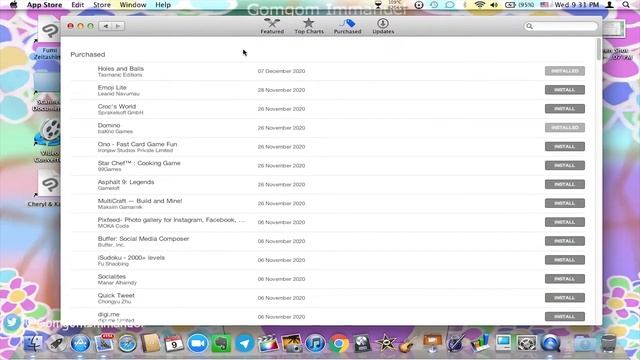Screen dimensions: 640x360
Task: Install Pixfeed photo gallery app
Action: click(x=564, y=222)
